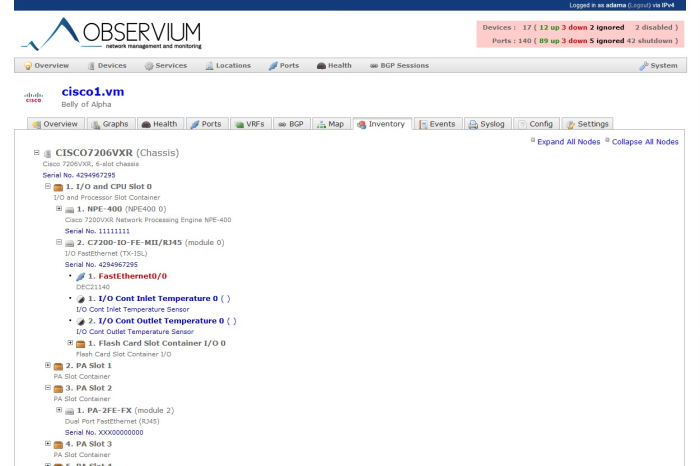Click the module icon next to C7200-IO-FE-MII/RJ45
700x466 pixels.
(x=70, y=243)
